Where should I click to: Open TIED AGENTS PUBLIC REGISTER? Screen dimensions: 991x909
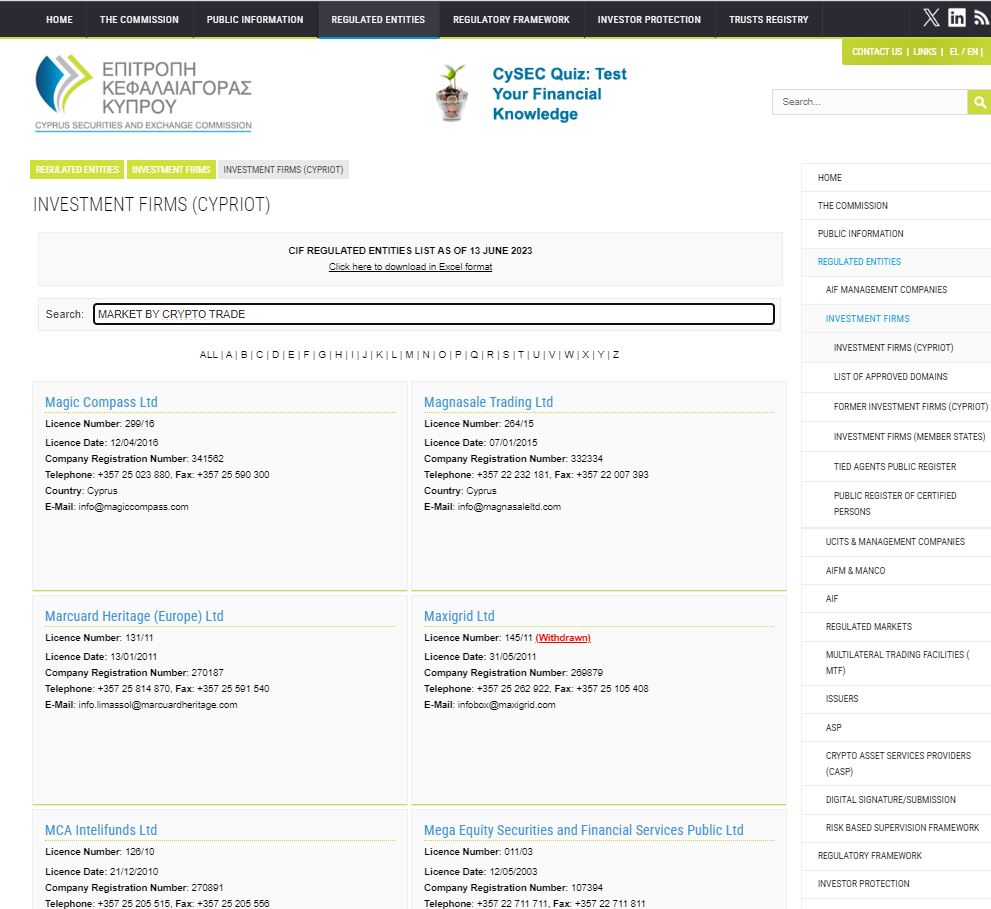point(896,467)
